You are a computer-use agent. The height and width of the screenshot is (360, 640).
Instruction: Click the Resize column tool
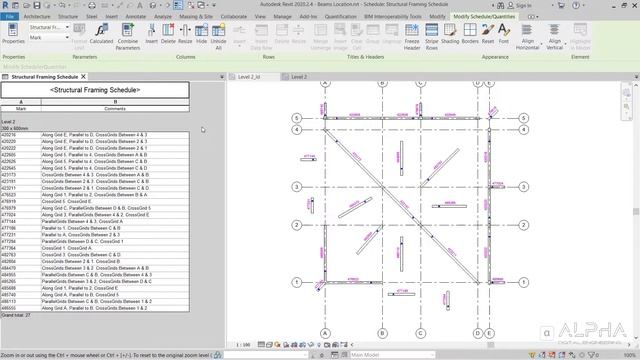tap(185, 33)
